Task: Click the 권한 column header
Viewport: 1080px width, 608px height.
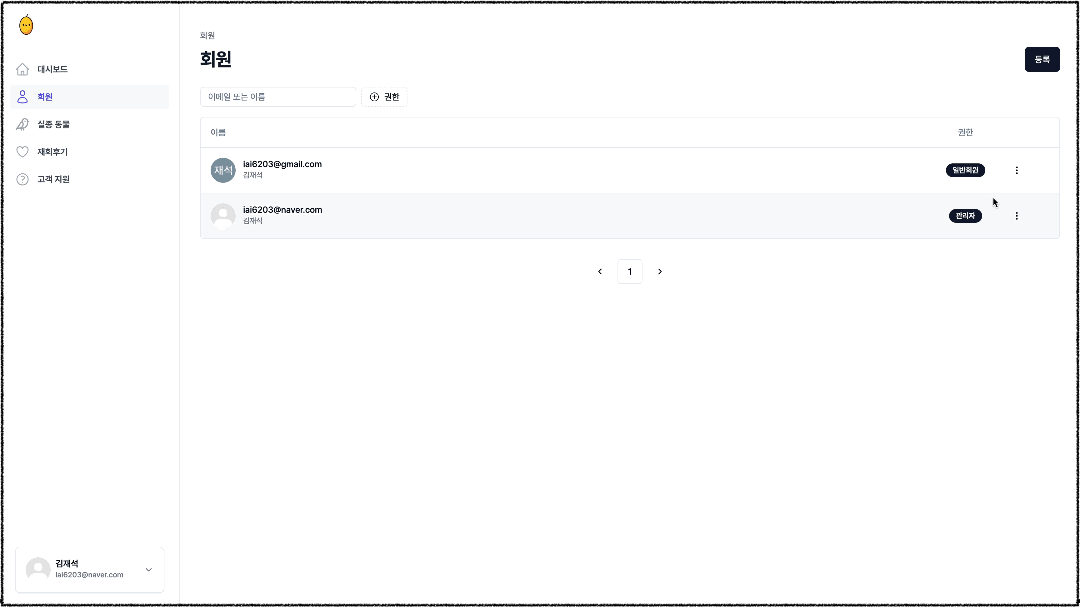Action: click(965, 133)
